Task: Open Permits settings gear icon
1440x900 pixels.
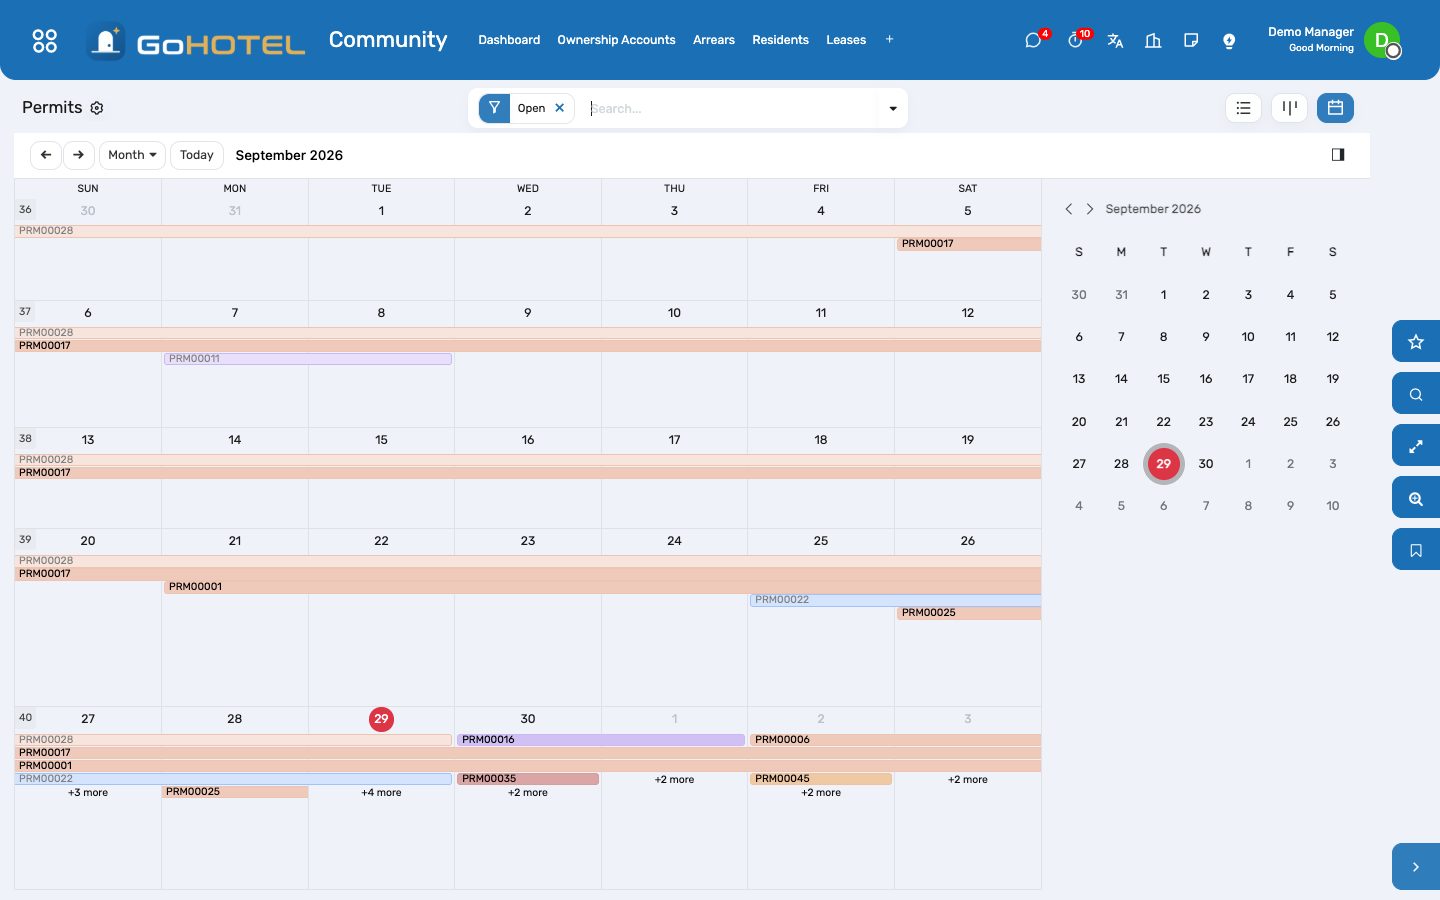Action: pyautogui.click(x=97, y=108)
